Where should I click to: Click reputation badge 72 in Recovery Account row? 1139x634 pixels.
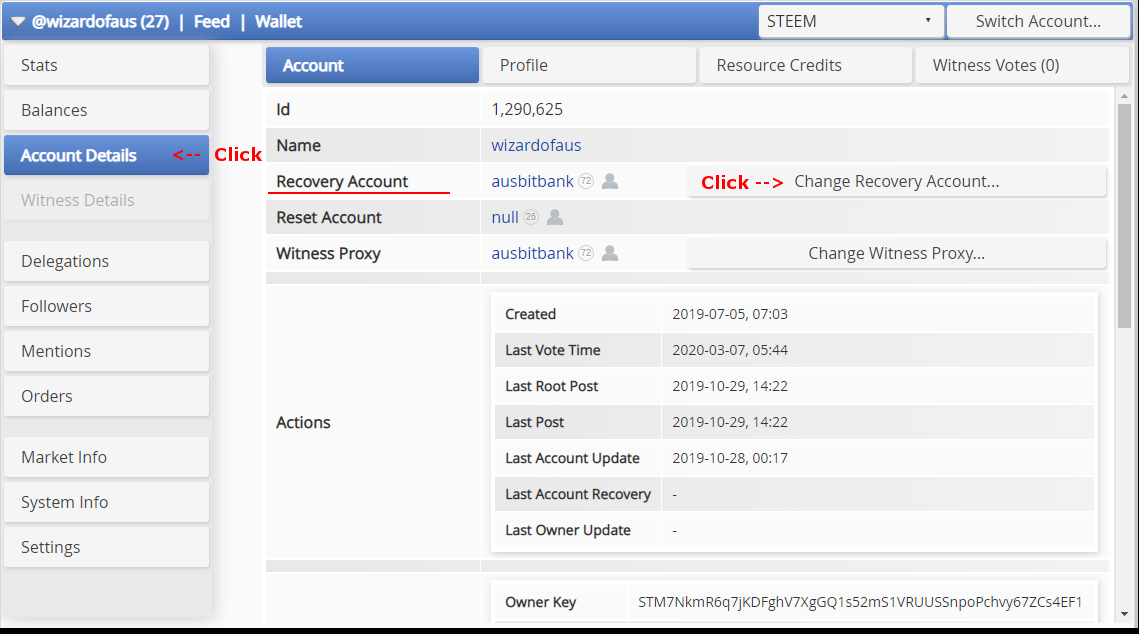pyautogui.click(x=586, y=182)
